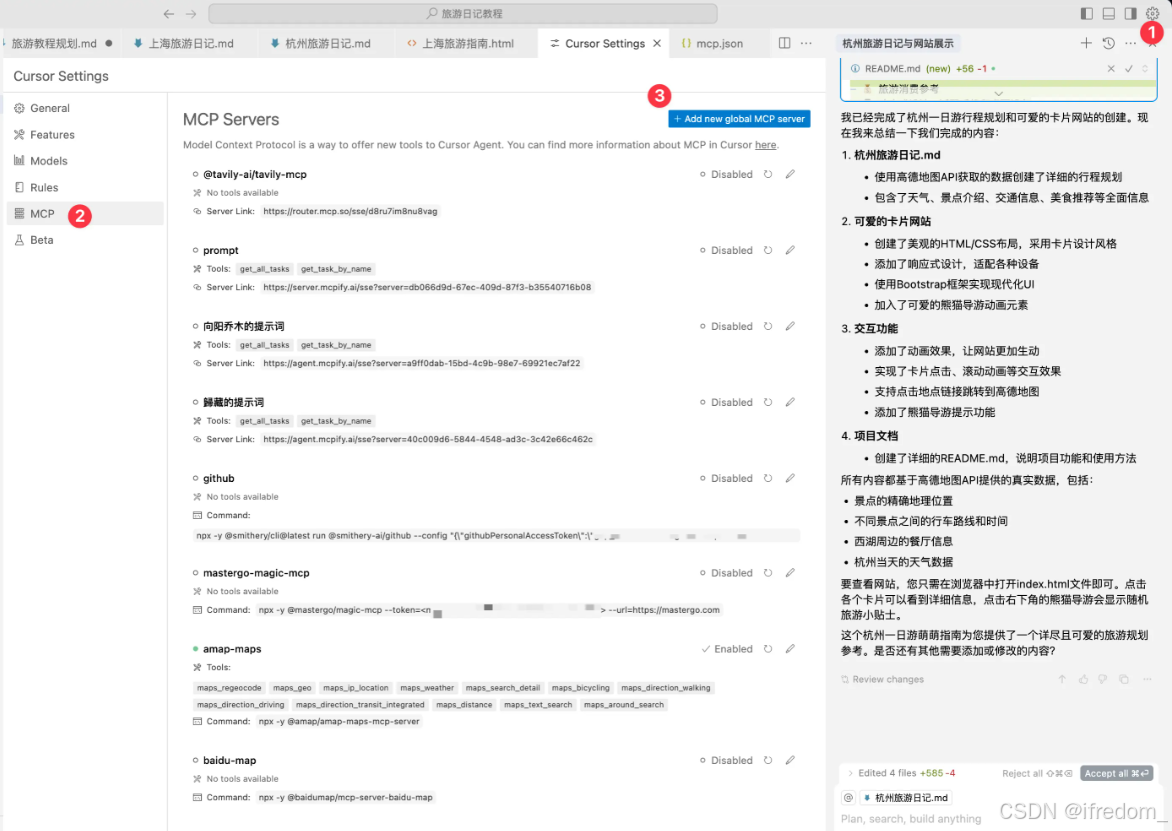
Task: Edit the mastergo-magic-mcp server
Action: click(790, 573)
